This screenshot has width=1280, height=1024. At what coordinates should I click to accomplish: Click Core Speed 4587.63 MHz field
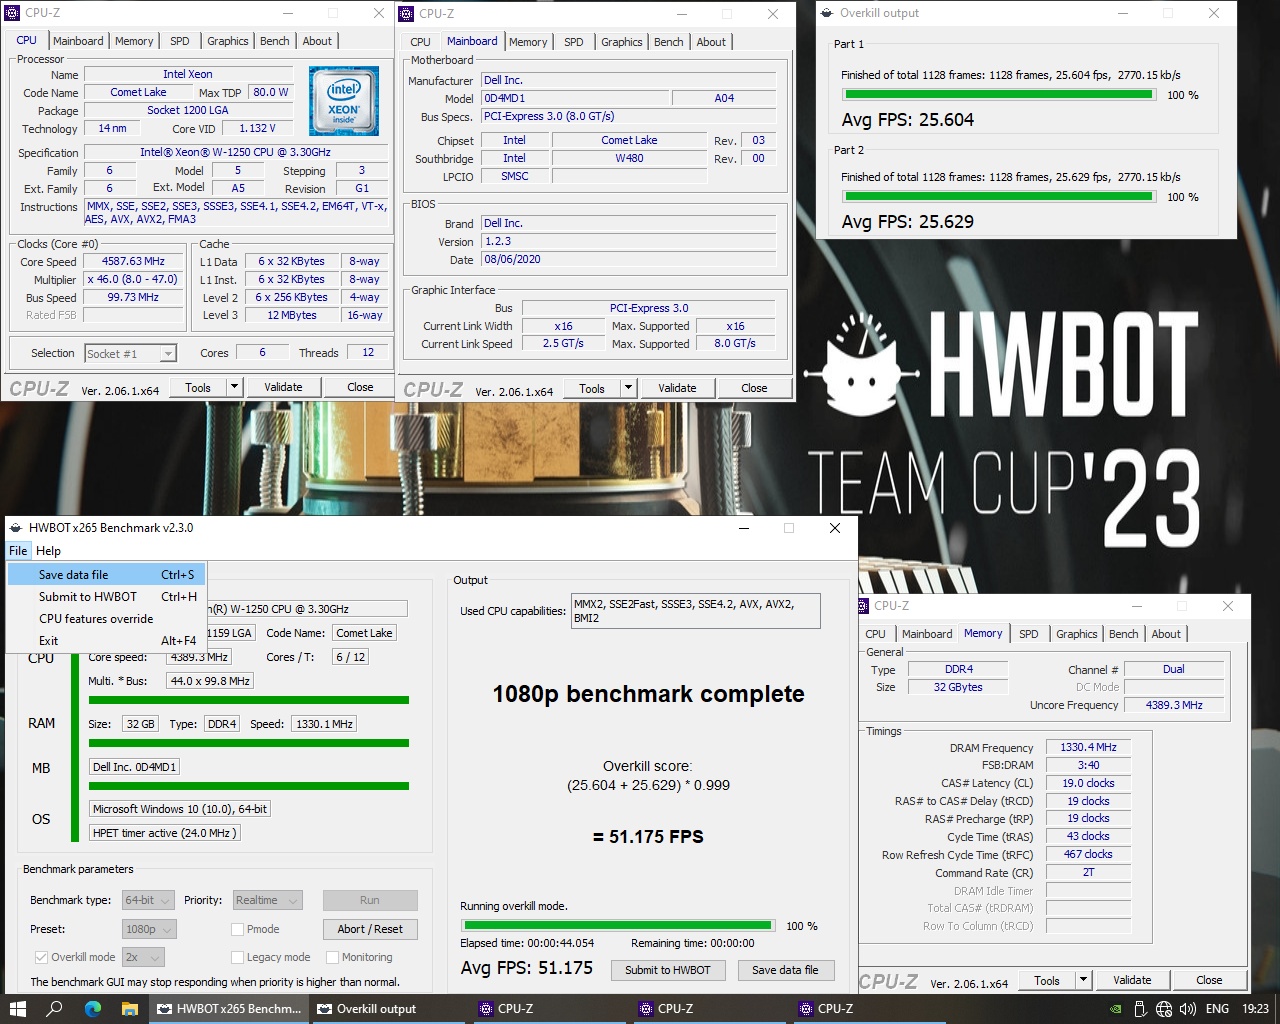[x=133, y=261]
